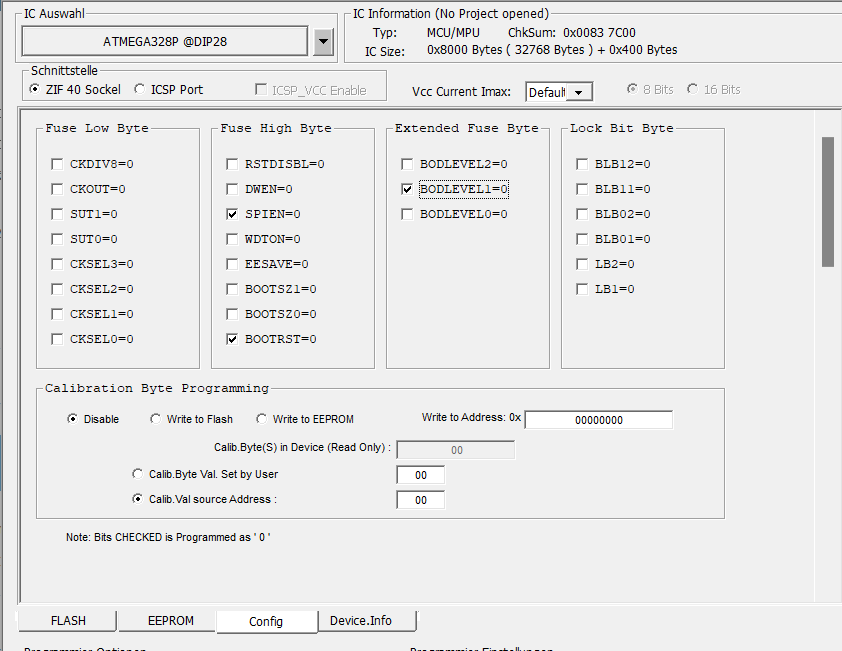This screenshot has height=651, width=842.
Task: Click the Calib.Val source address field
Action: click(x=420, y=500)
